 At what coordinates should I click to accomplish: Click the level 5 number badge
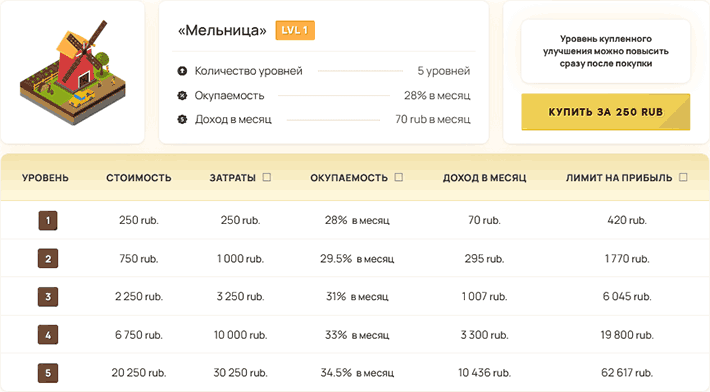click(x=48, y=373)
